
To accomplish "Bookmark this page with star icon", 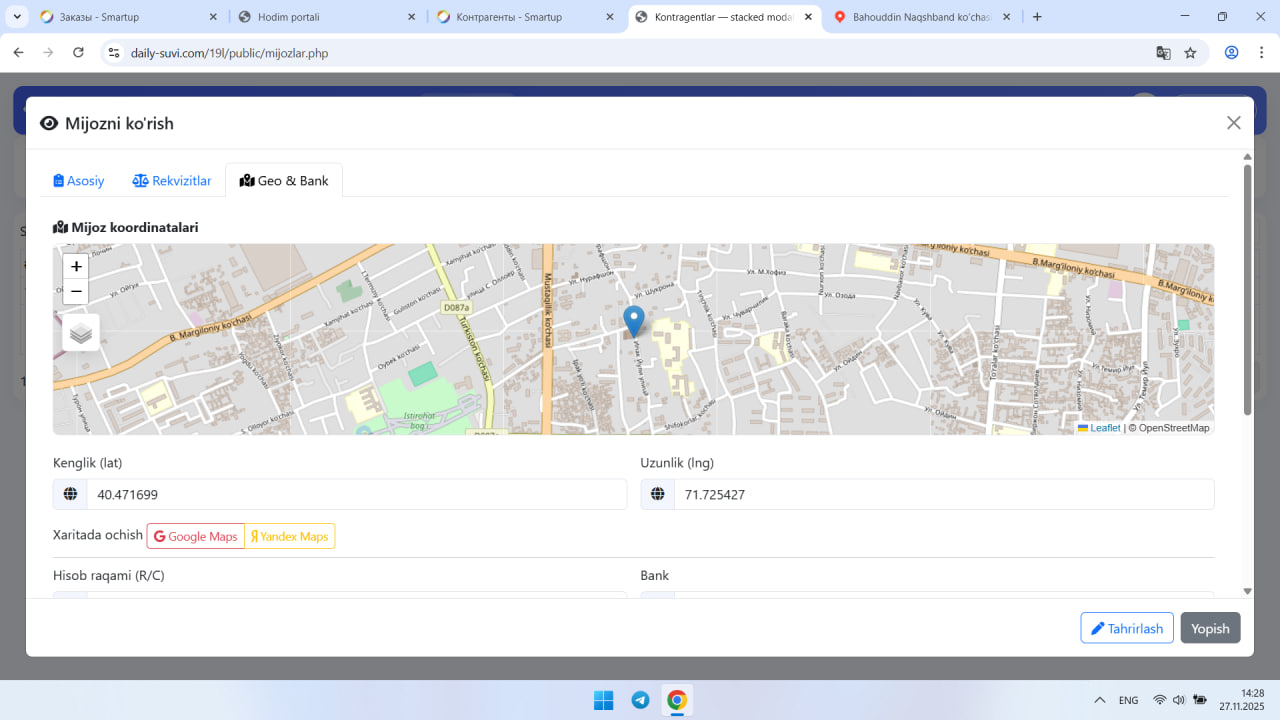I will pos(1190,53).
